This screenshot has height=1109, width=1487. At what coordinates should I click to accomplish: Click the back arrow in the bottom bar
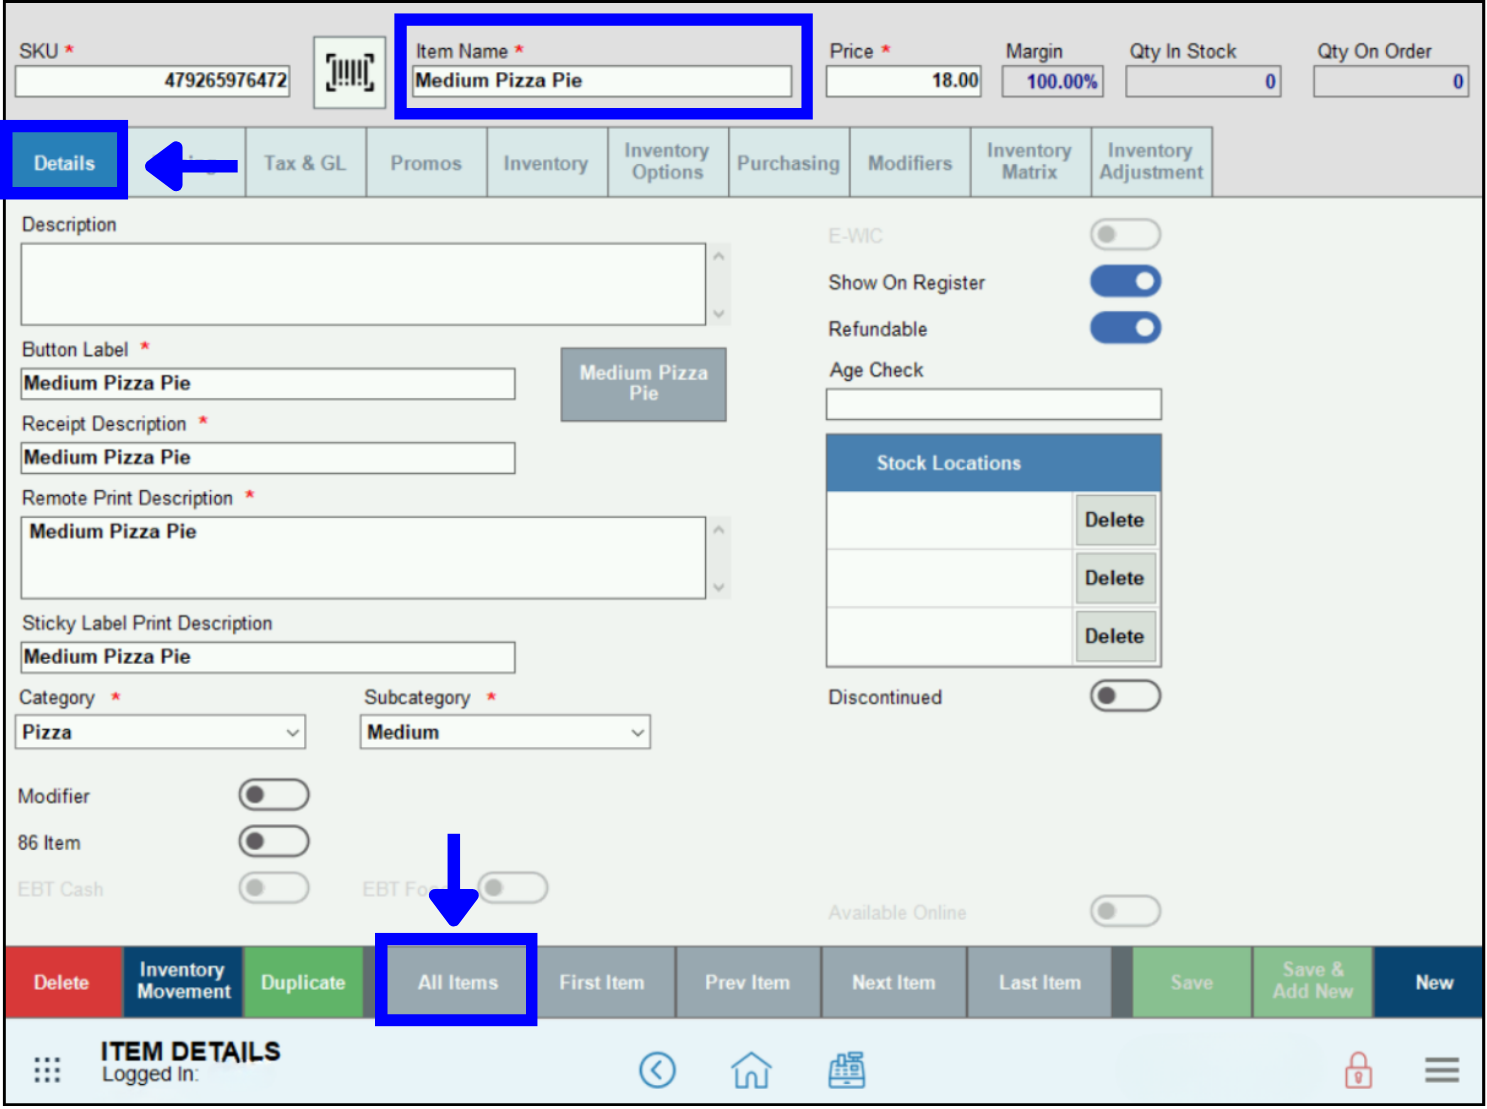coord(657,1069)
